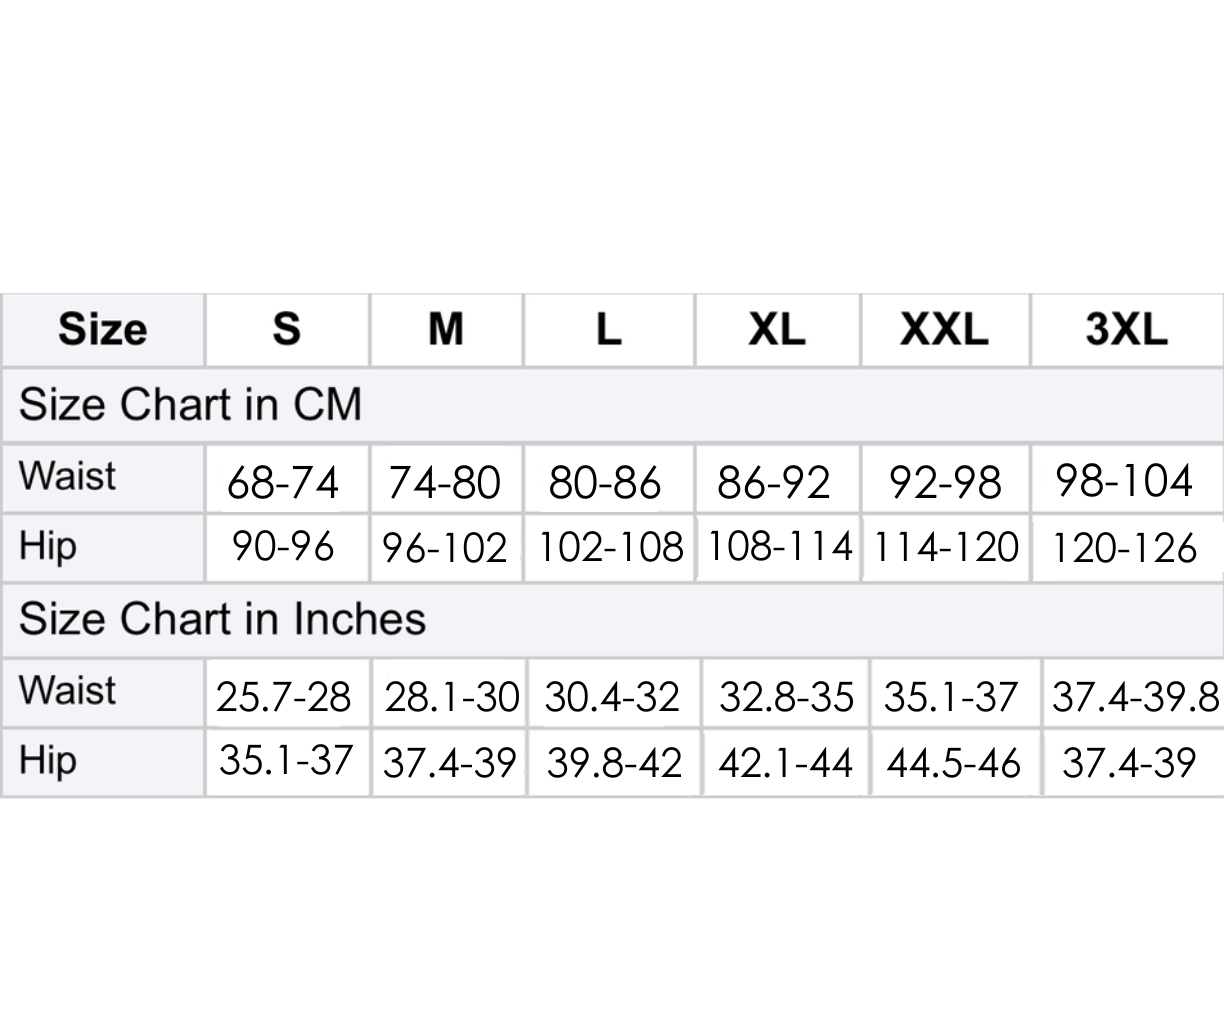Select the XXL column header

944,329
